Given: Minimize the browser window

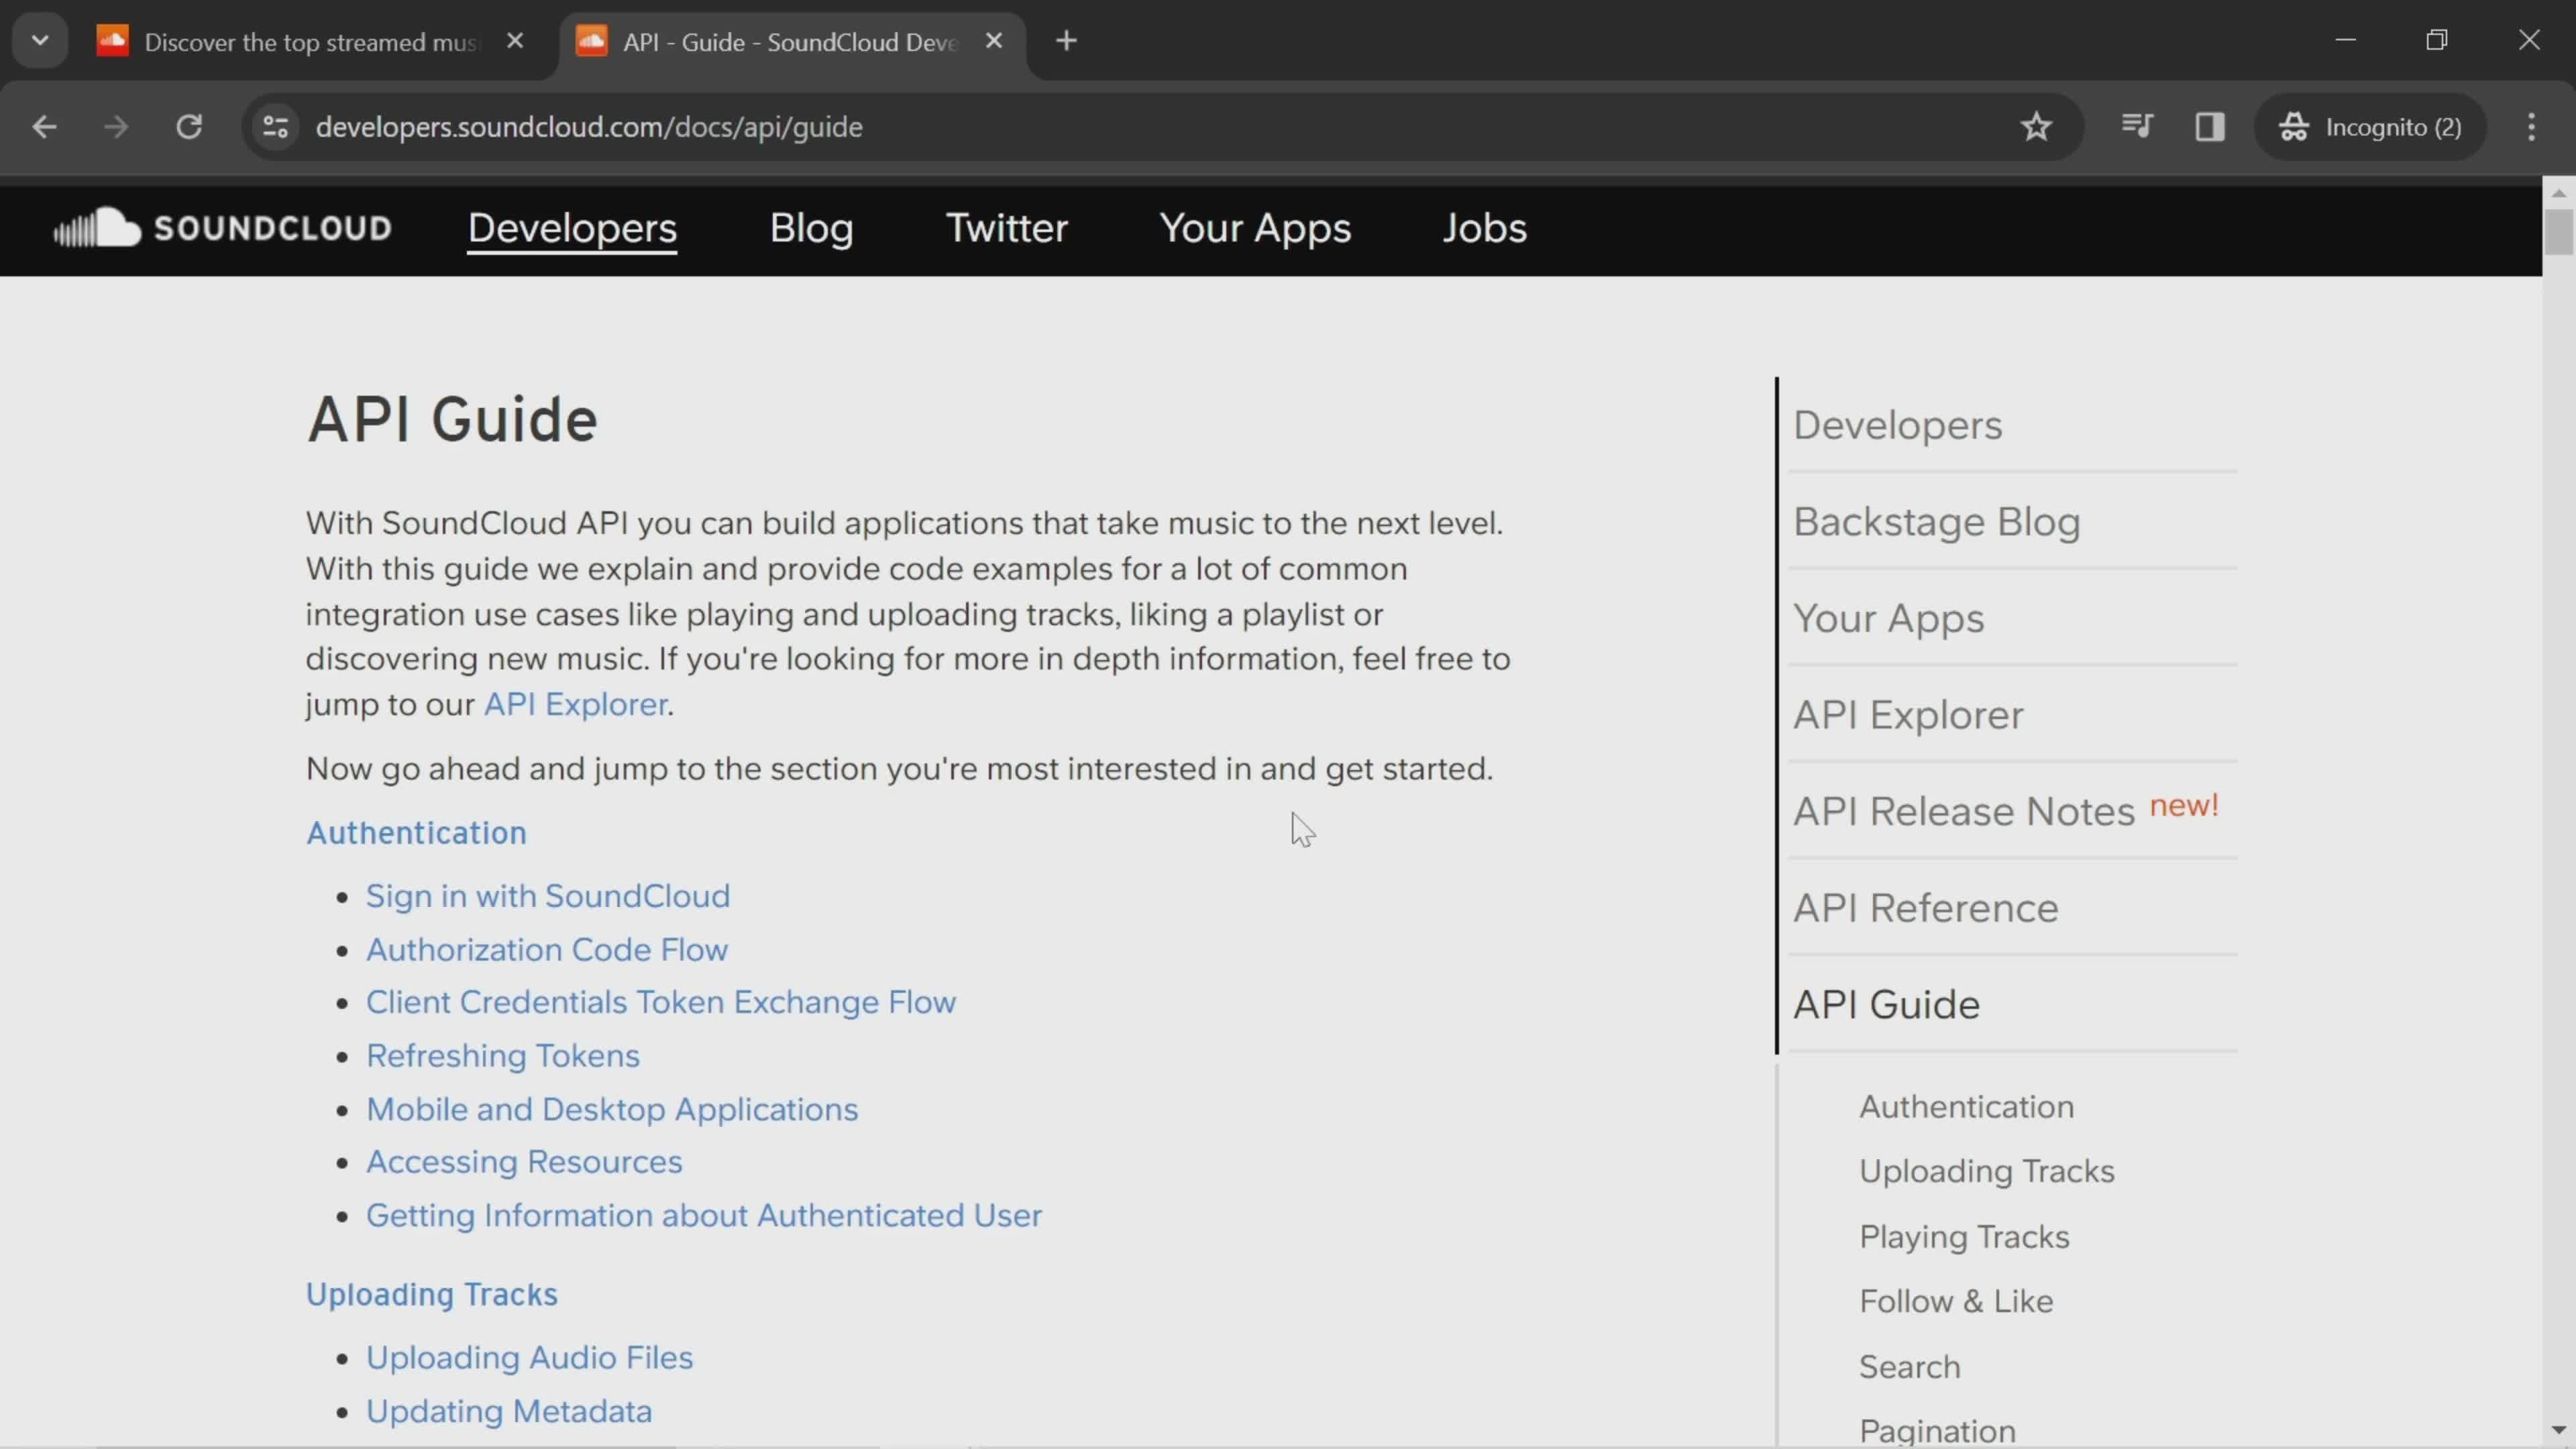Looking at the screenshot, I should [x=2345, y=40].
